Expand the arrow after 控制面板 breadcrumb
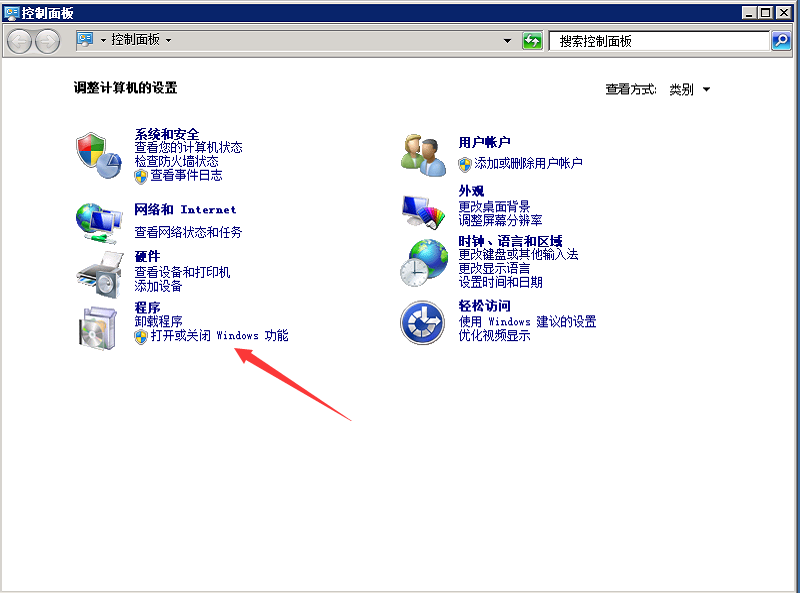800x593 pixels. coord(168,40)
